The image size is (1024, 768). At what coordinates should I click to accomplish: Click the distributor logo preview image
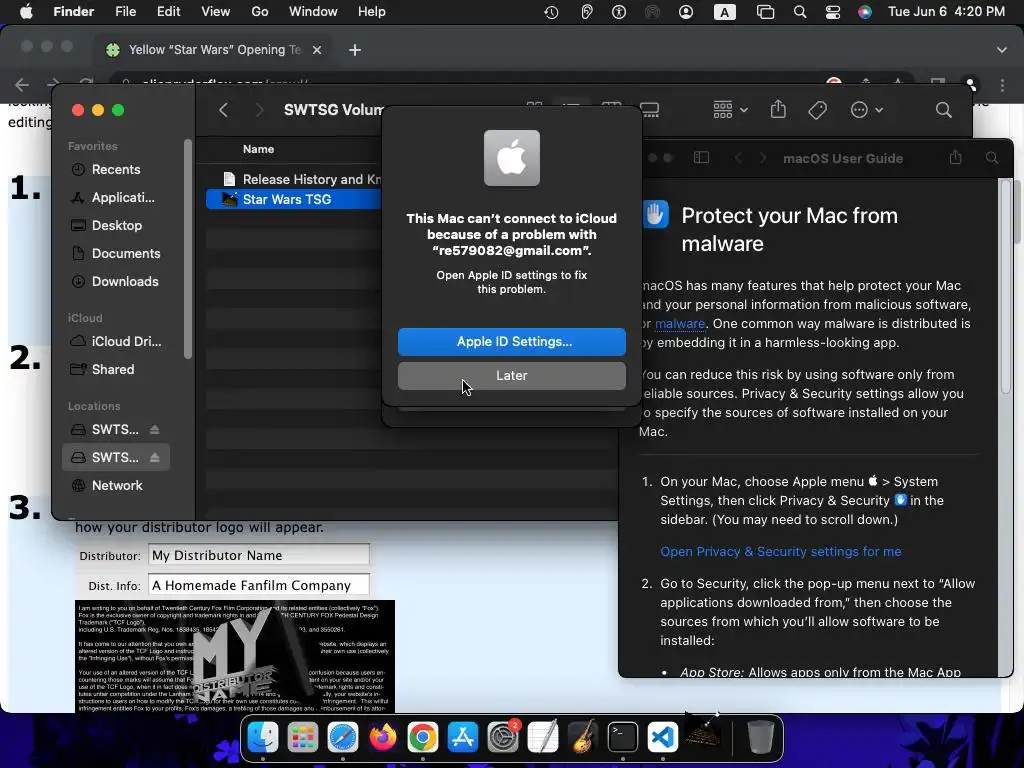tap(235, 656)
